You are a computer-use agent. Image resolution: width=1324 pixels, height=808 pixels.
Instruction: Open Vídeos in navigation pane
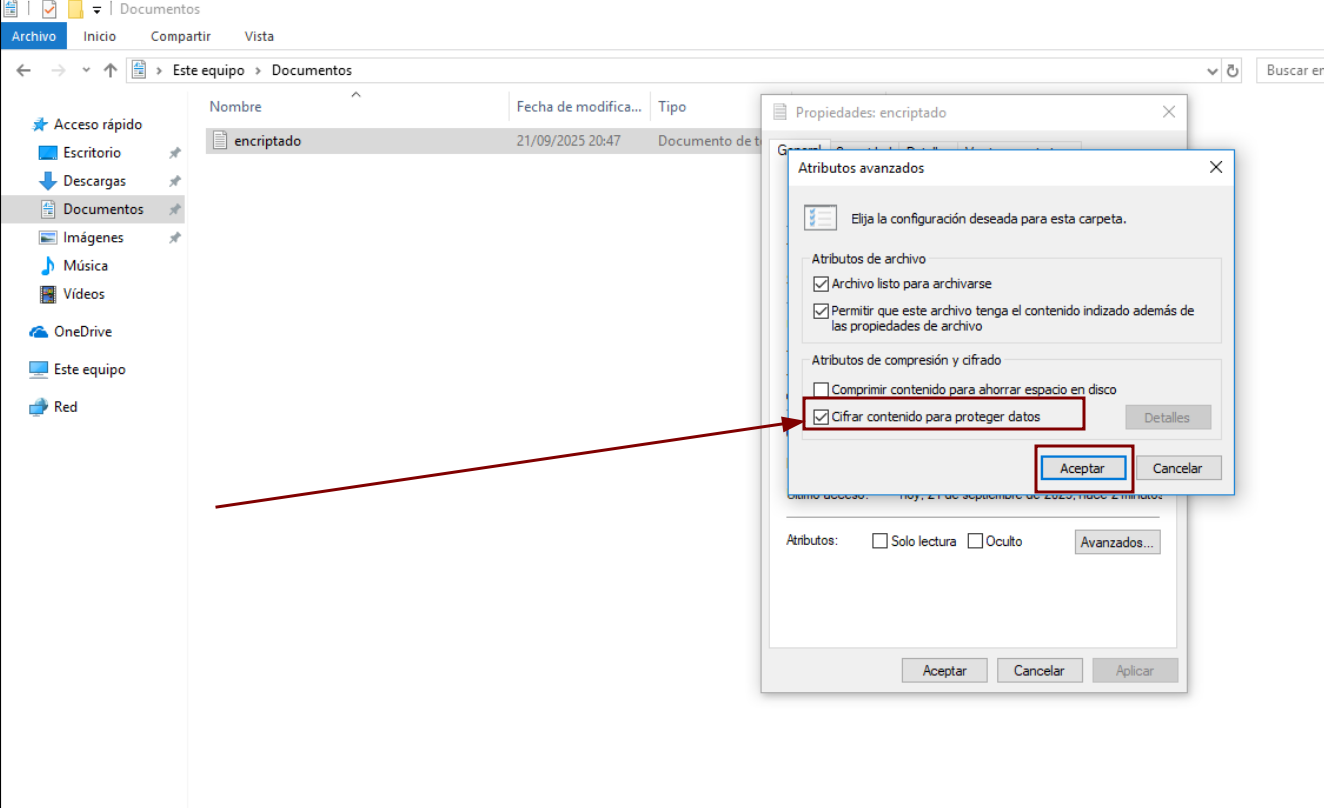coord(84,294)
